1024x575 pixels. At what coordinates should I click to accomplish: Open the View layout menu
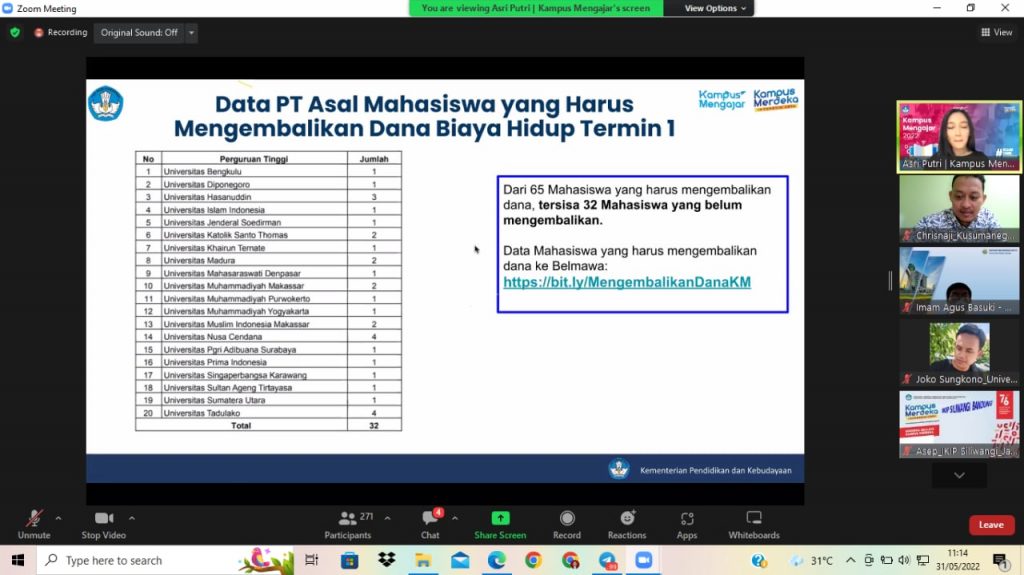996,32
